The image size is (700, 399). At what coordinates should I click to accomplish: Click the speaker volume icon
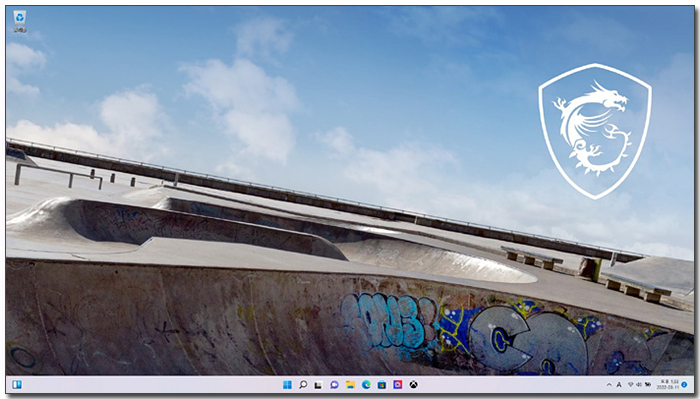point(638,384)
